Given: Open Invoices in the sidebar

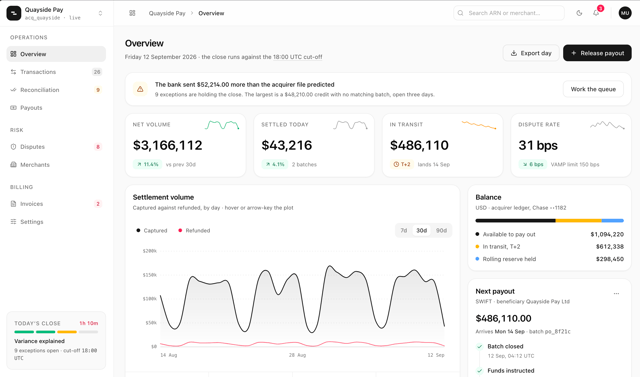Looking at the screenshot, I should [x=56, y=204].
